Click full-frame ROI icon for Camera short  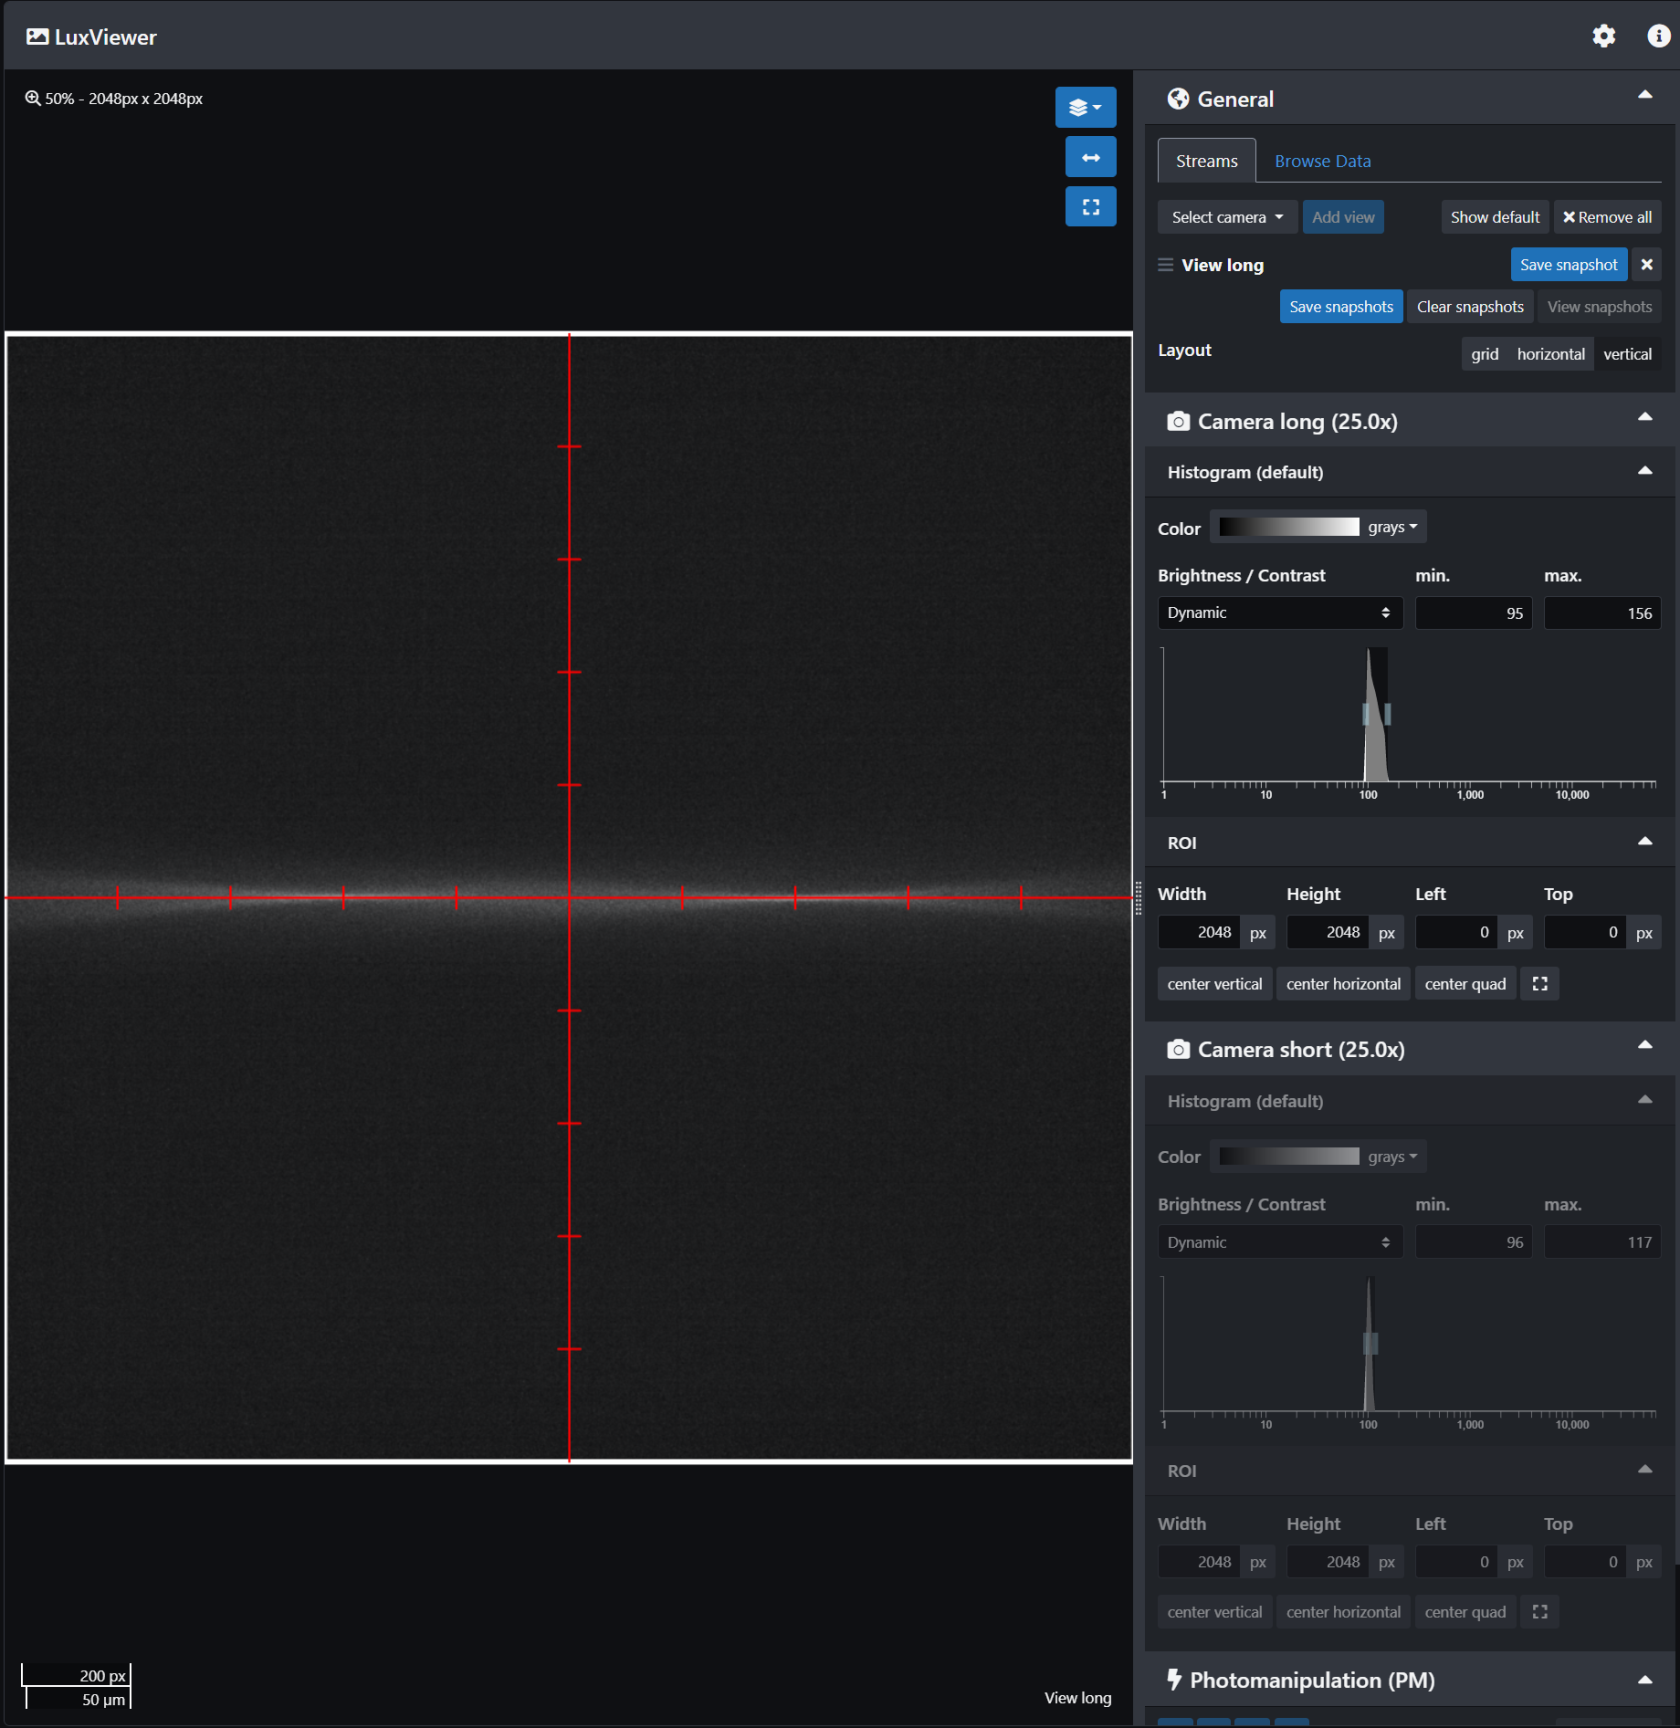(1540, 1612)
